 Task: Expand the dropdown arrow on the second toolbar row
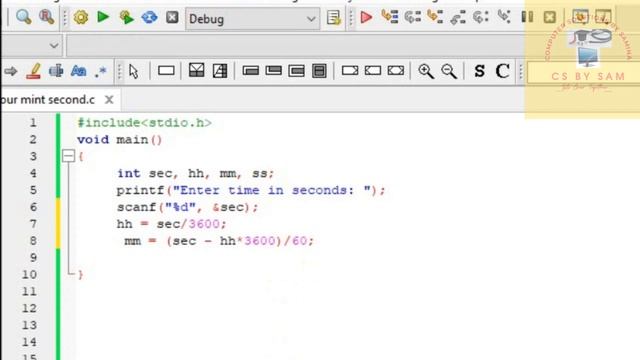pos(53,46)
